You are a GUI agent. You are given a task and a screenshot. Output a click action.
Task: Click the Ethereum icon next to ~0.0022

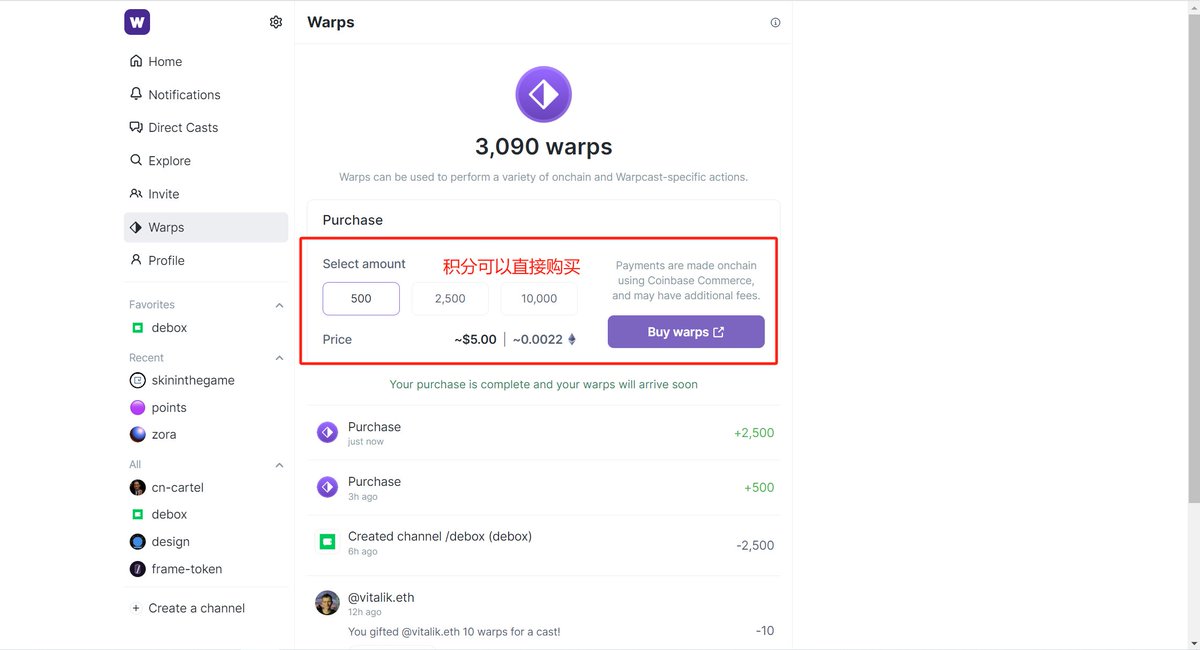click(x=572, y=339)
